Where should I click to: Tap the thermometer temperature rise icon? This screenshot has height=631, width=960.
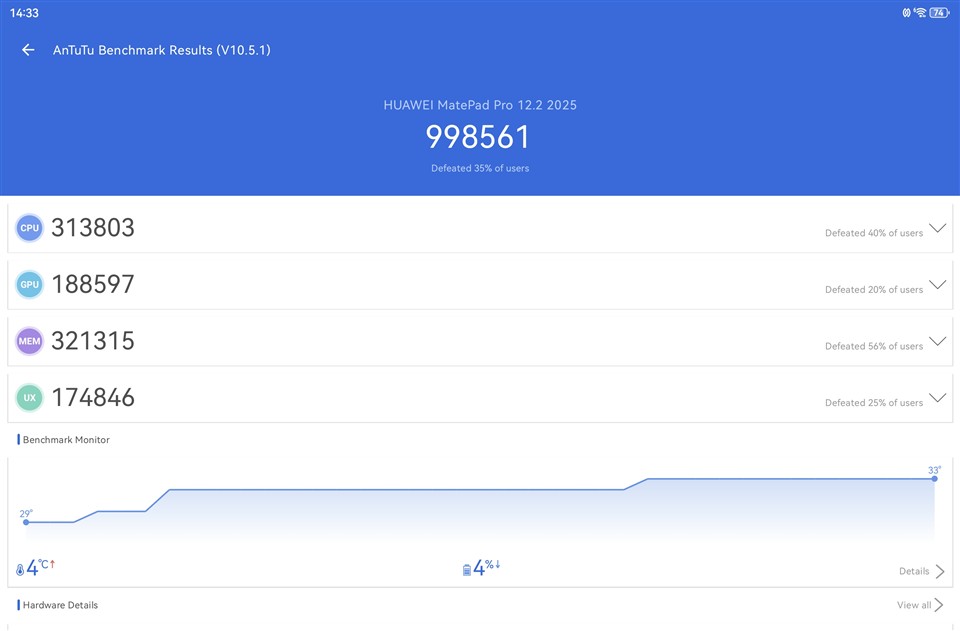(x=20, y=570)
